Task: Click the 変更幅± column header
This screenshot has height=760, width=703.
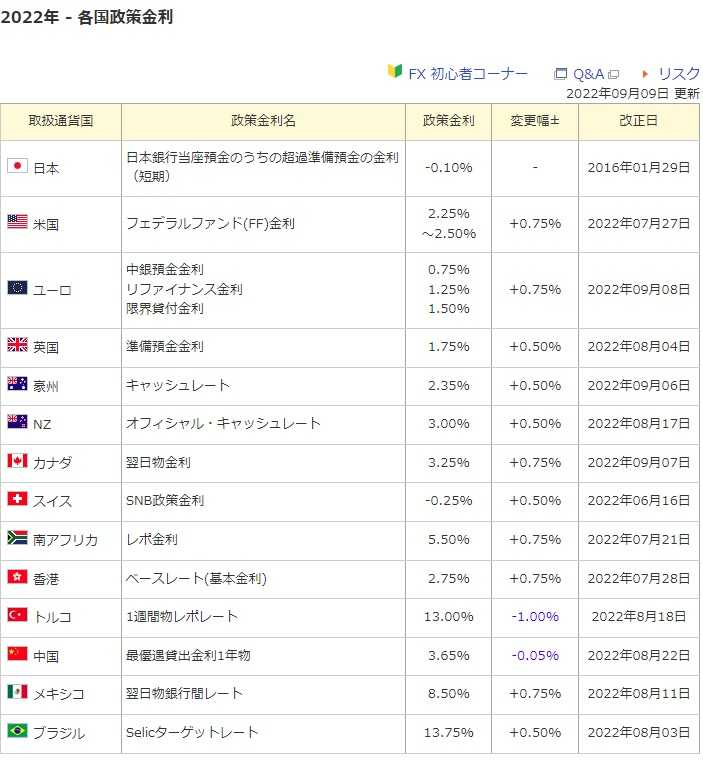Action: click(535, 121)
